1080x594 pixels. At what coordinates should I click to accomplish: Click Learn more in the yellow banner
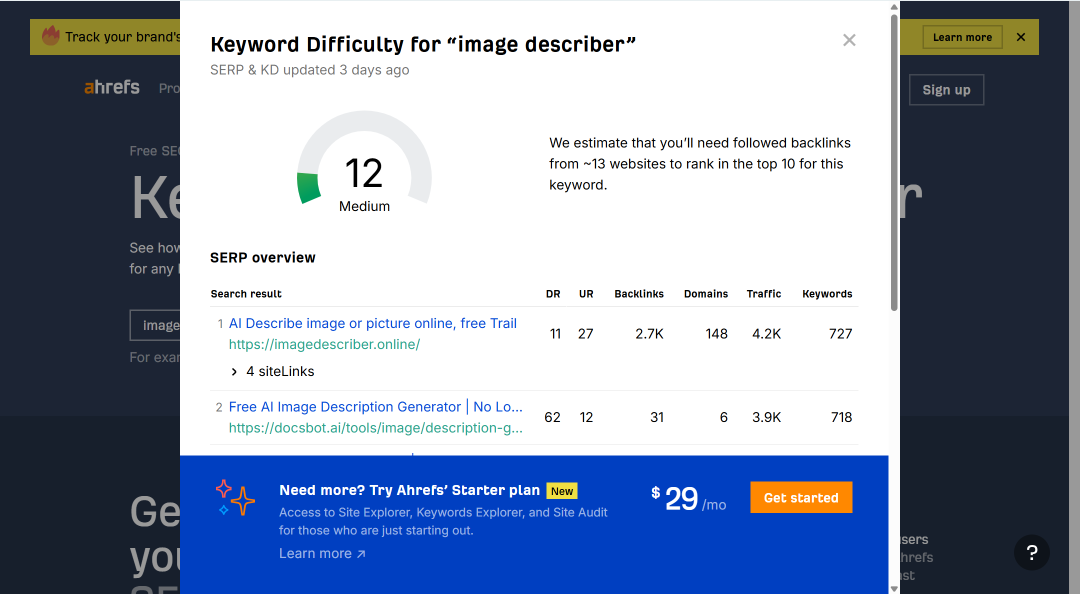(962, 37)
